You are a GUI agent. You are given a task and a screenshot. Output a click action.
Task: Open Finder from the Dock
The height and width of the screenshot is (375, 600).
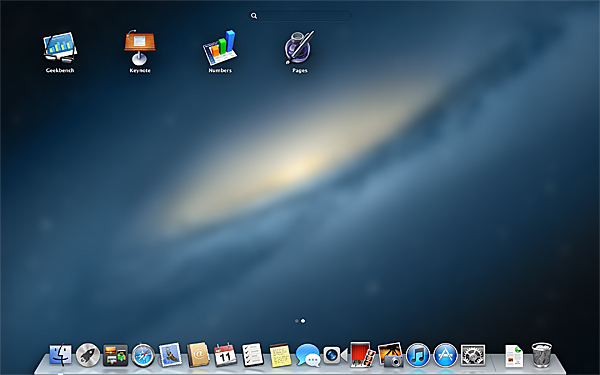[60, 355]
